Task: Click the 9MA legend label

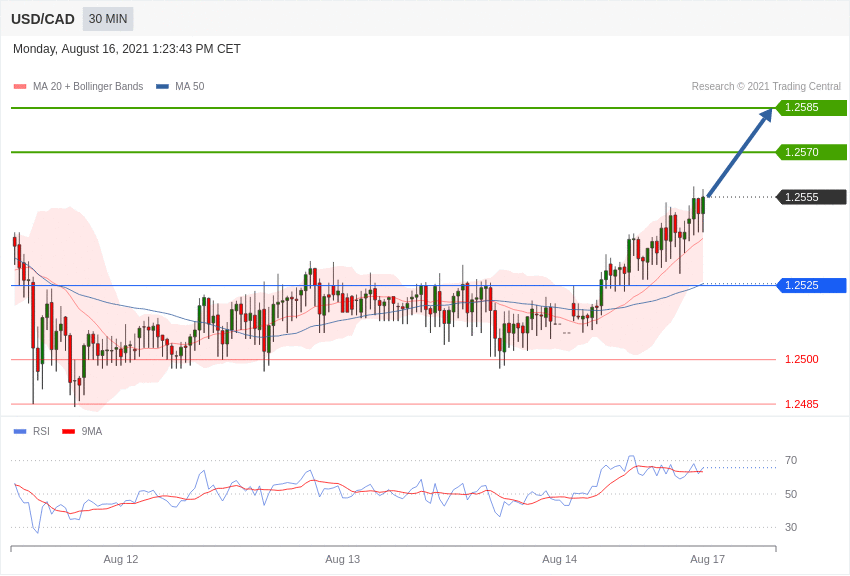Action: [92, 431]
